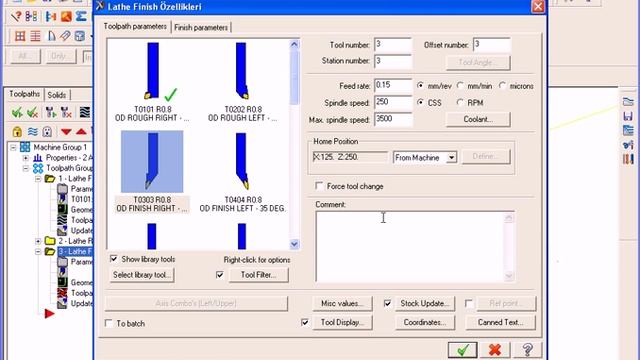
Task: Click the Coordinates button
Action: pos(424,322)
